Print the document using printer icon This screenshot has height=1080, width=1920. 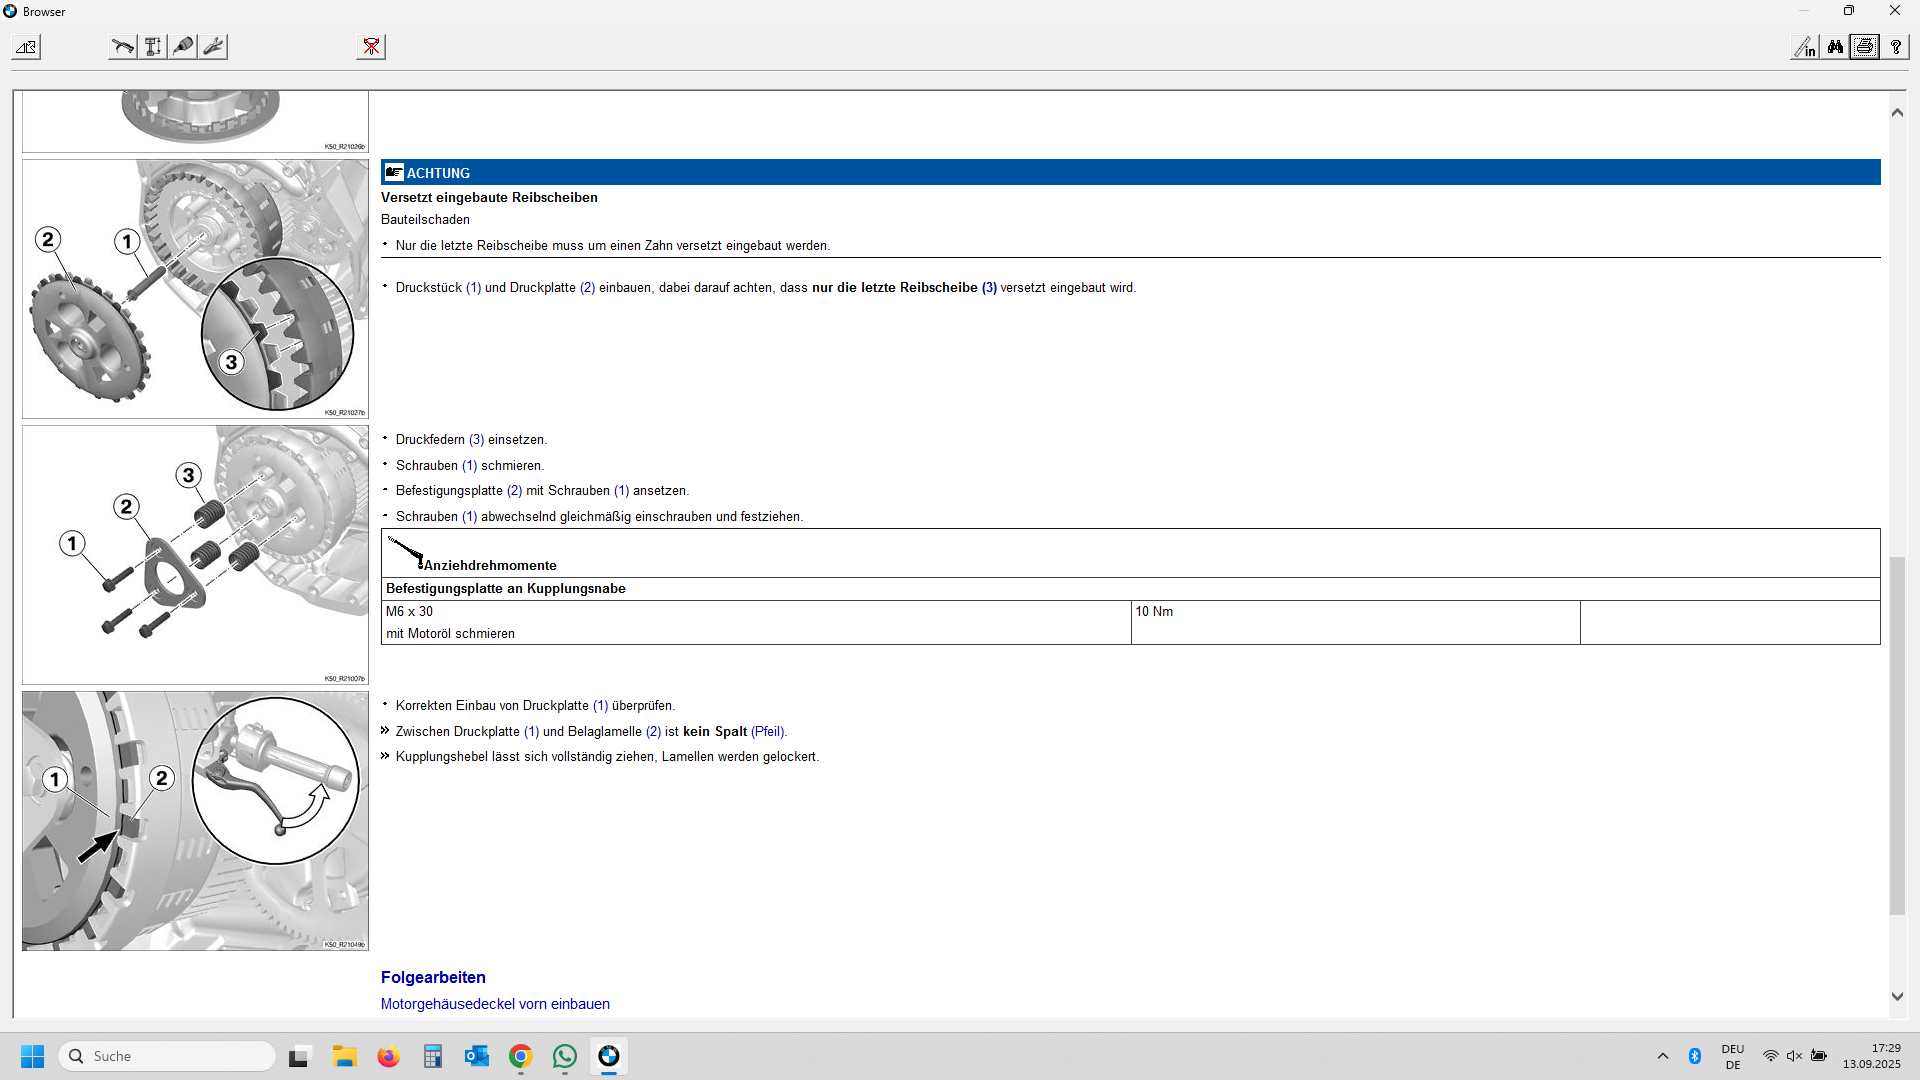(x=1865, y=47)
